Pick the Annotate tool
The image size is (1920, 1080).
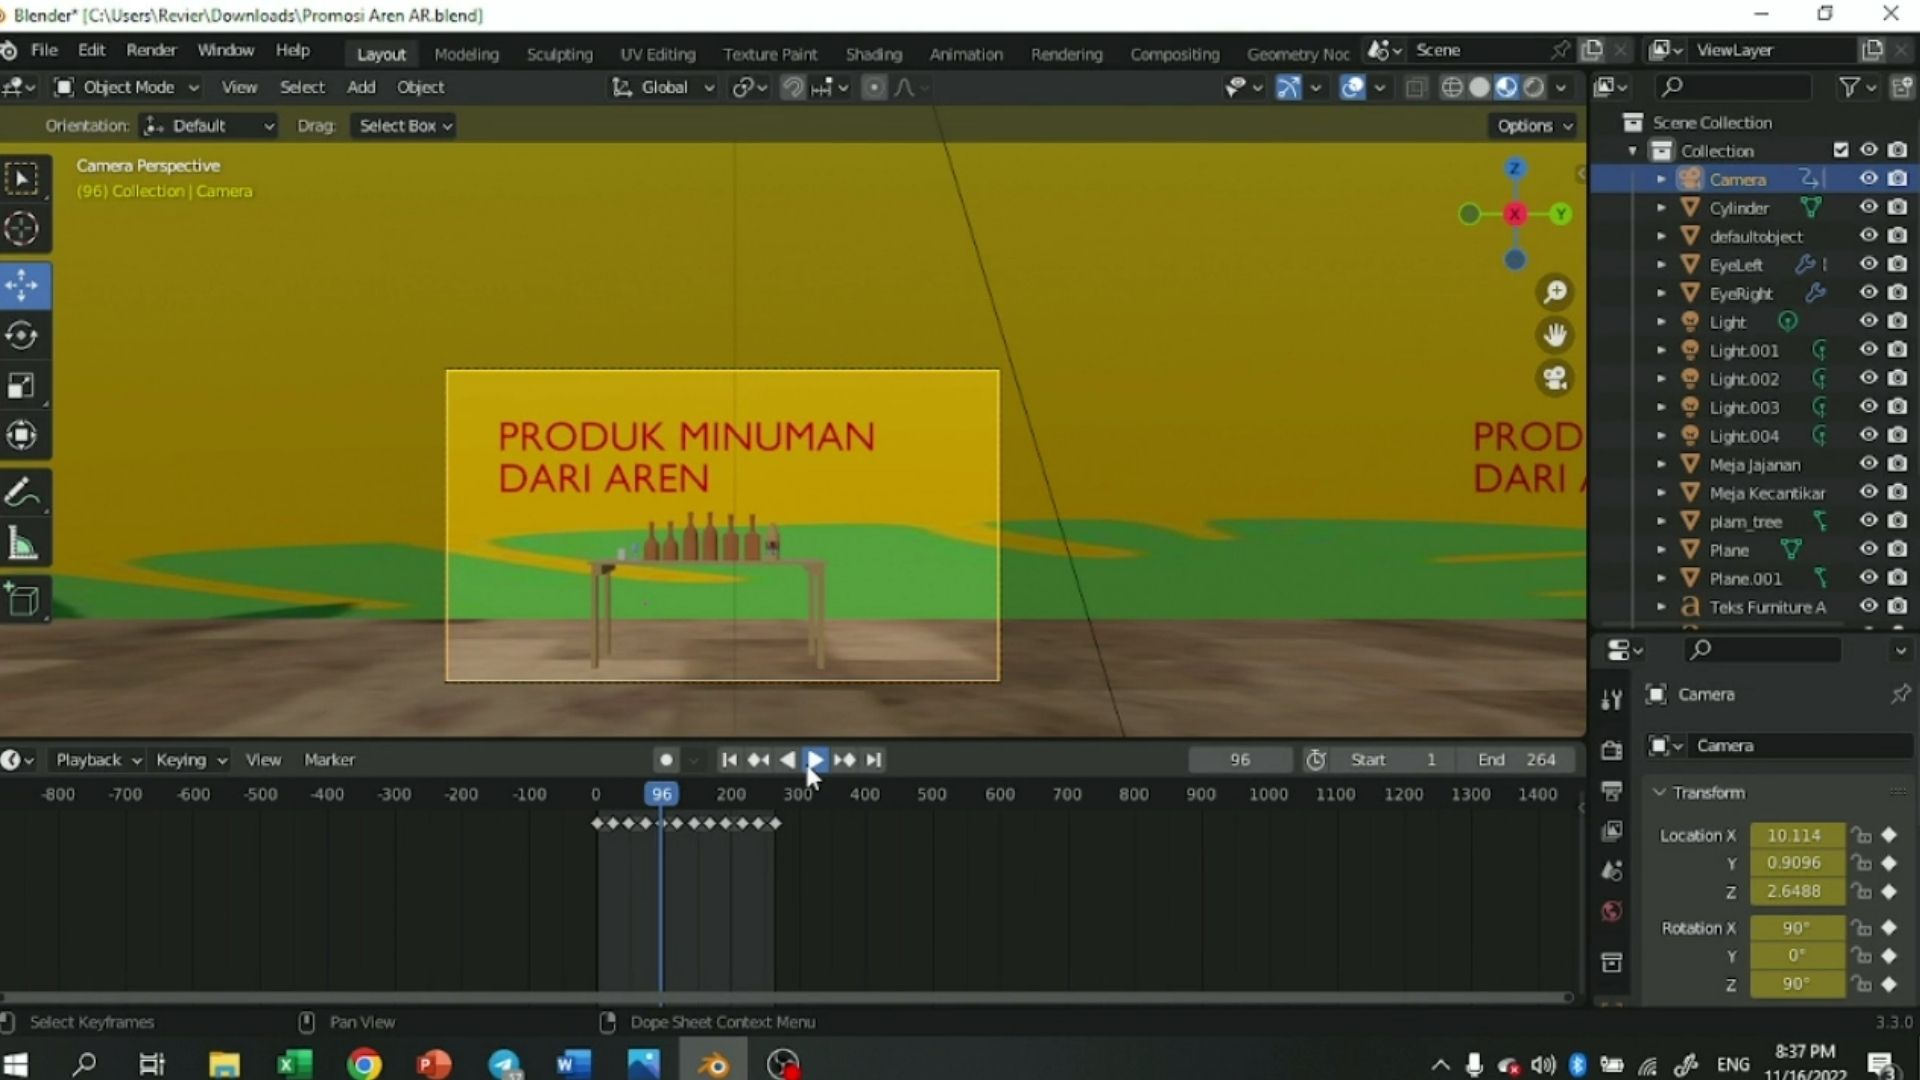(x=21, y=491)
